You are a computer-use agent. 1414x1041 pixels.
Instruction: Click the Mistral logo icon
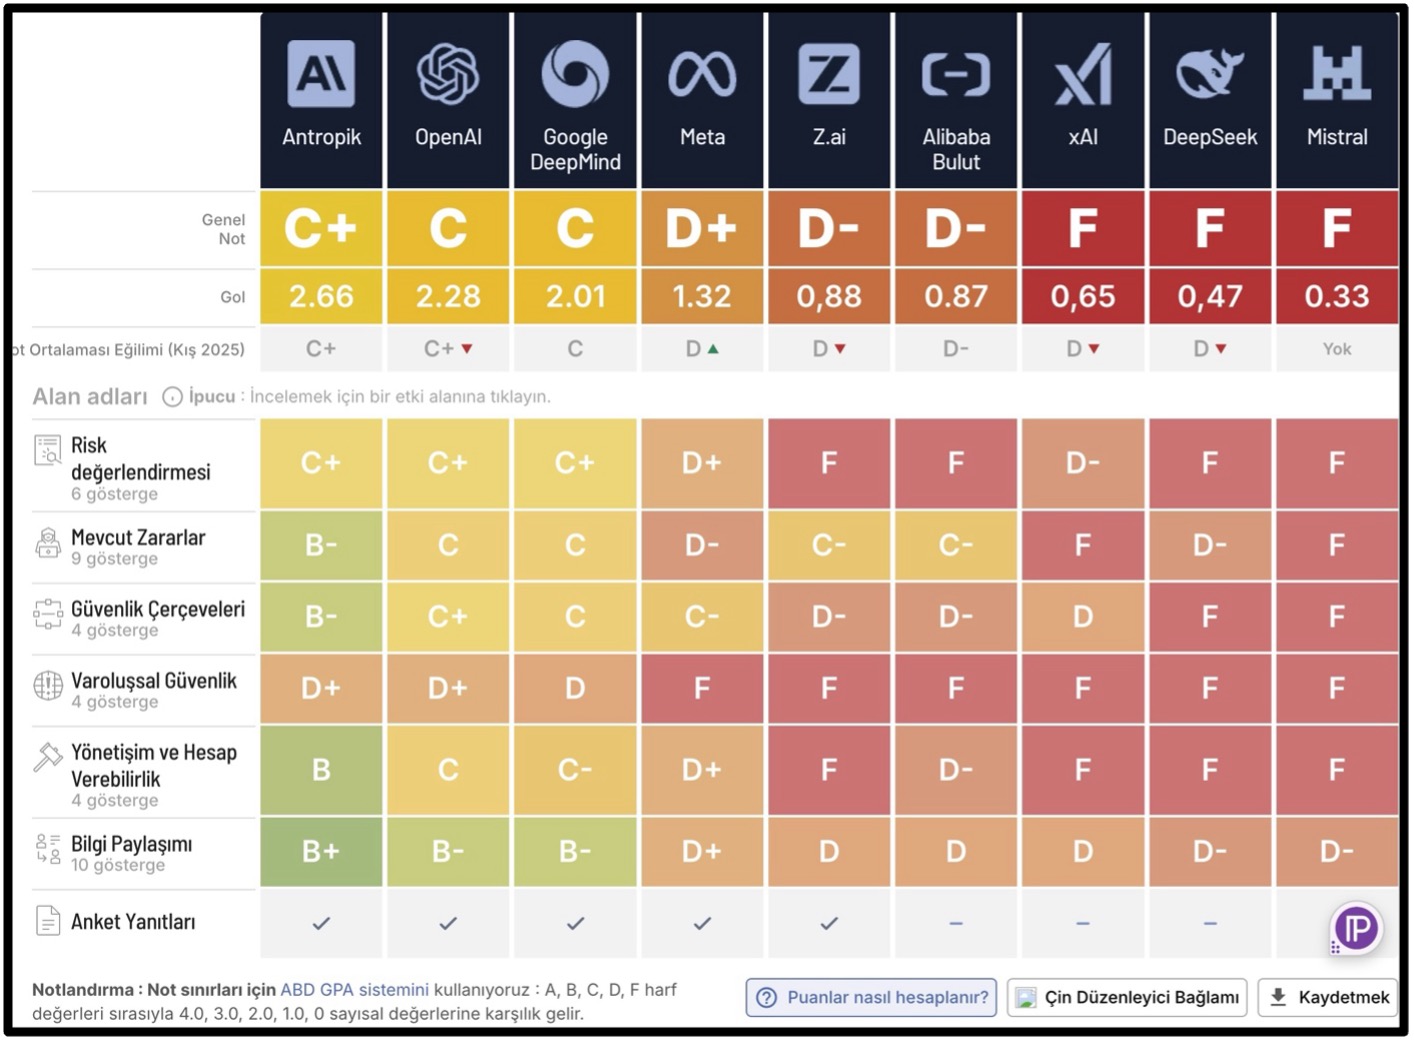[x=1337, y=74]
